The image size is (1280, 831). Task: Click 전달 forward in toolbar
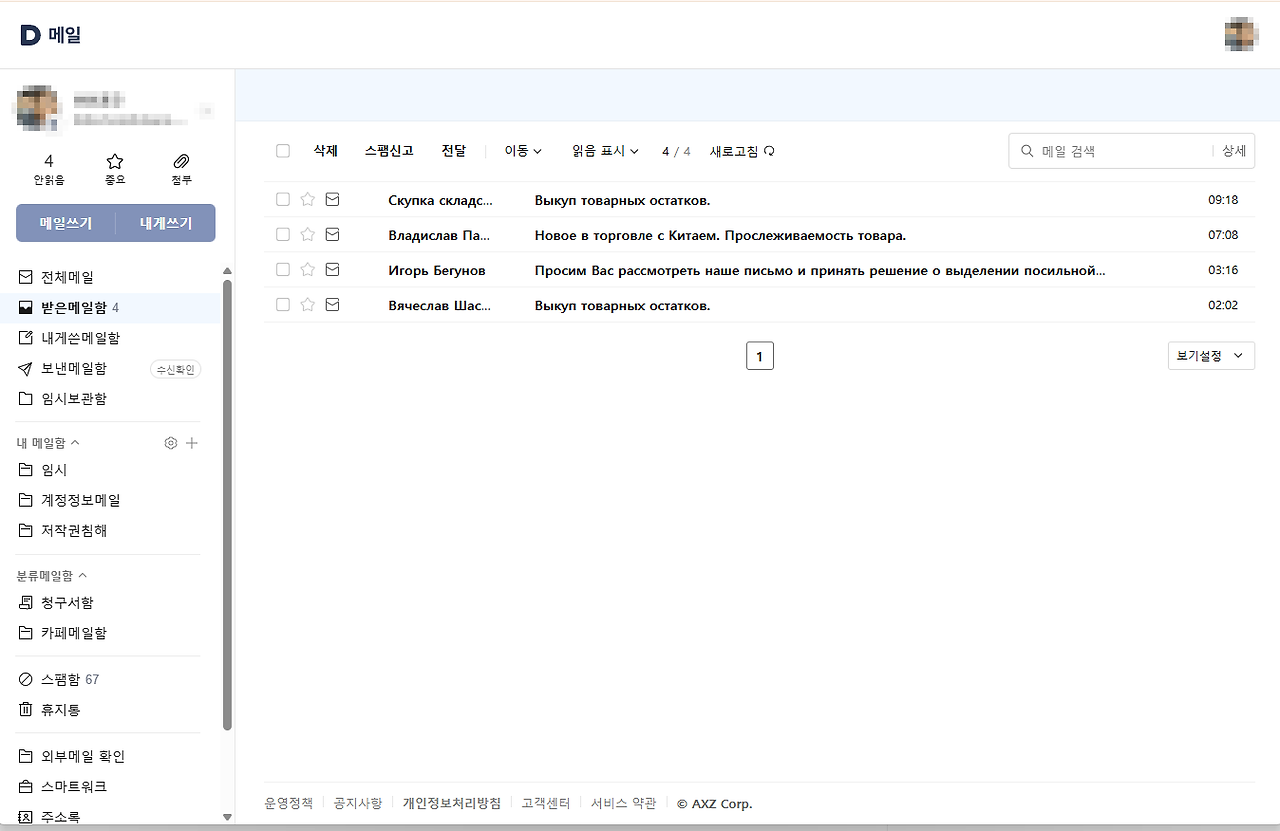pos(454,151)
